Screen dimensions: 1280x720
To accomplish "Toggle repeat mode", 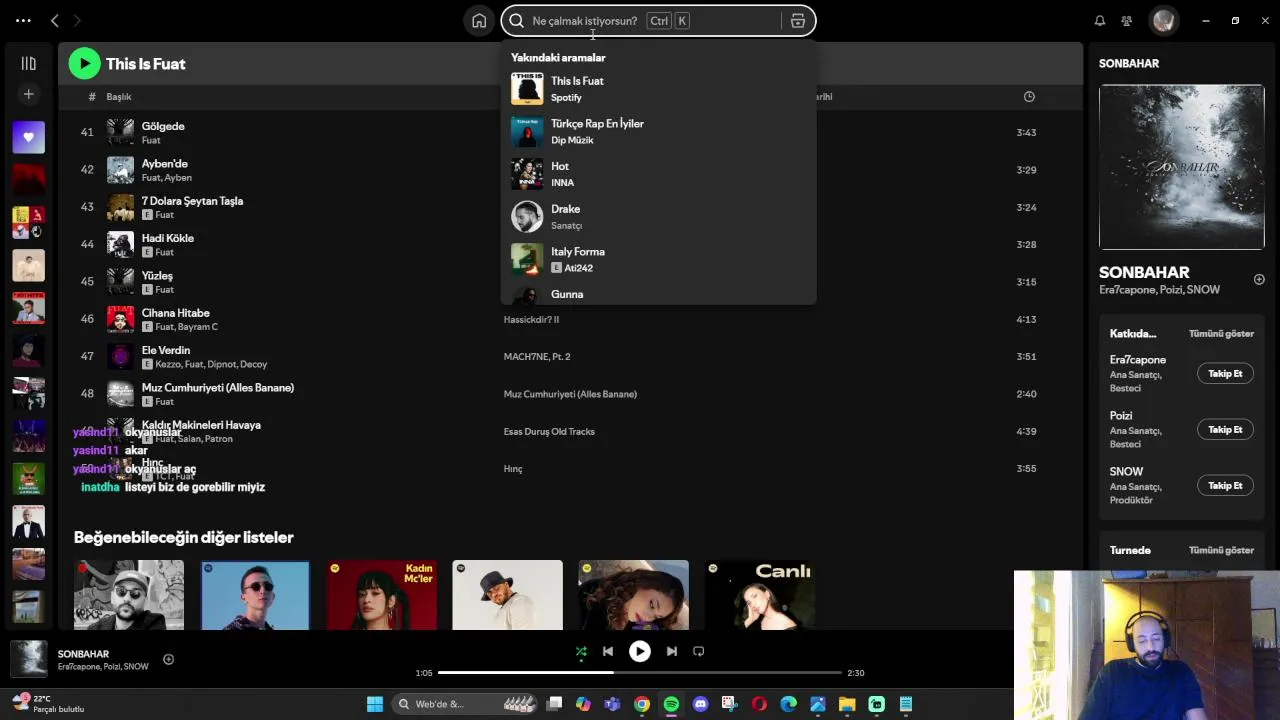I will pos(698,651).
